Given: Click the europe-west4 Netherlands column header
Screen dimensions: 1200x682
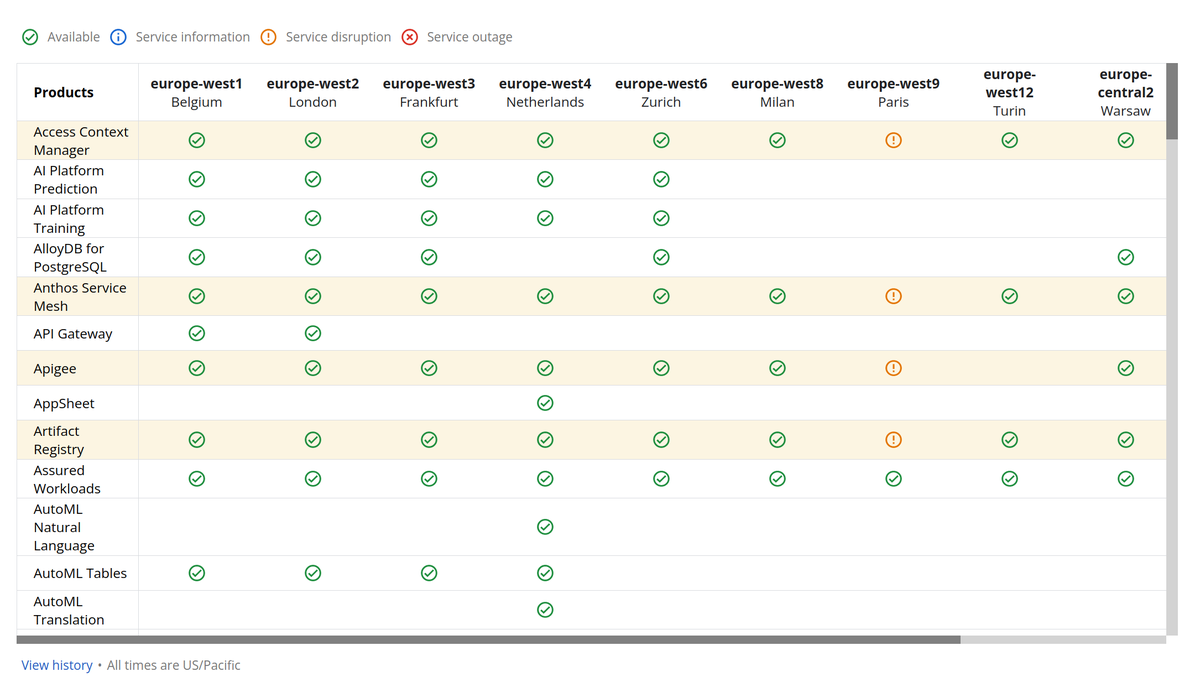Looking at the screenshot, I should (x=545, y=93).
